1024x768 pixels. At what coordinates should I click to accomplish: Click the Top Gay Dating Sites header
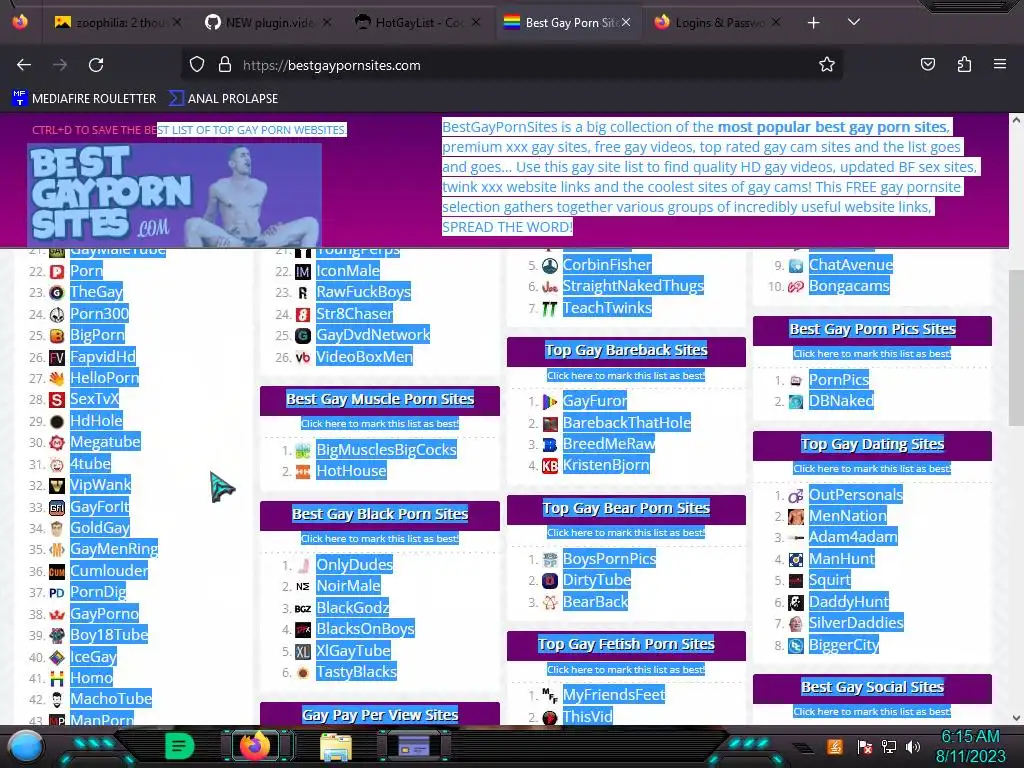click(872, 445)
